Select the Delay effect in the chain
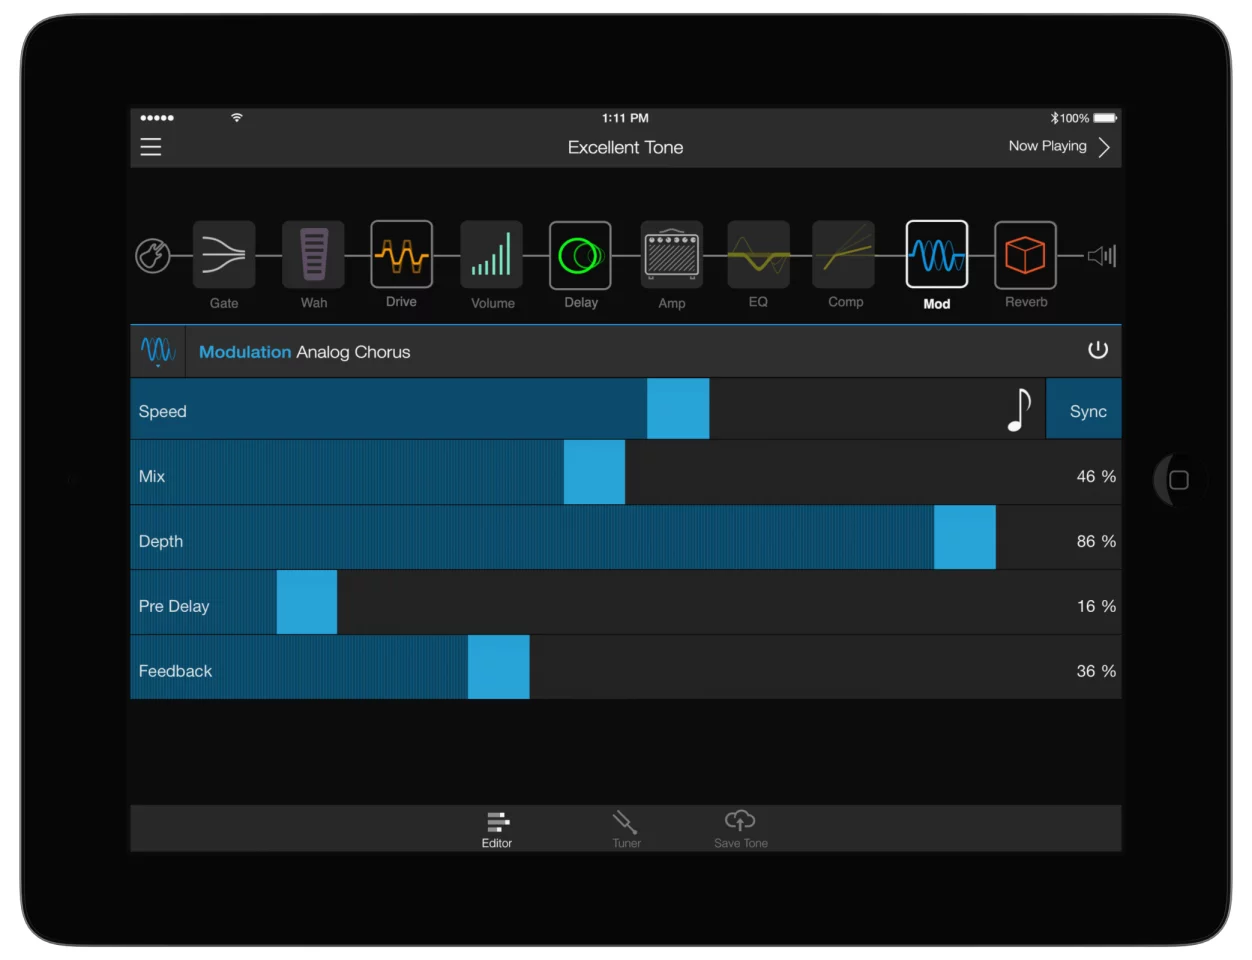The height and width of the screenshot is (960, 1252). pyautogui.click(x=580, y=255)
